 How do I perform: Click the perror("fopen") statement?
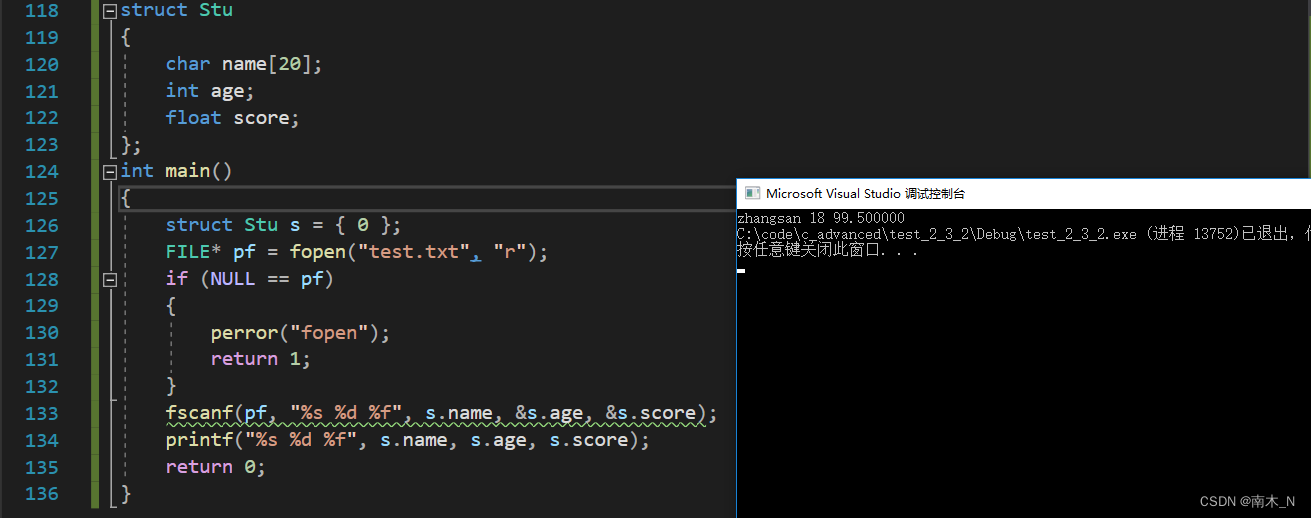[300, 332]
